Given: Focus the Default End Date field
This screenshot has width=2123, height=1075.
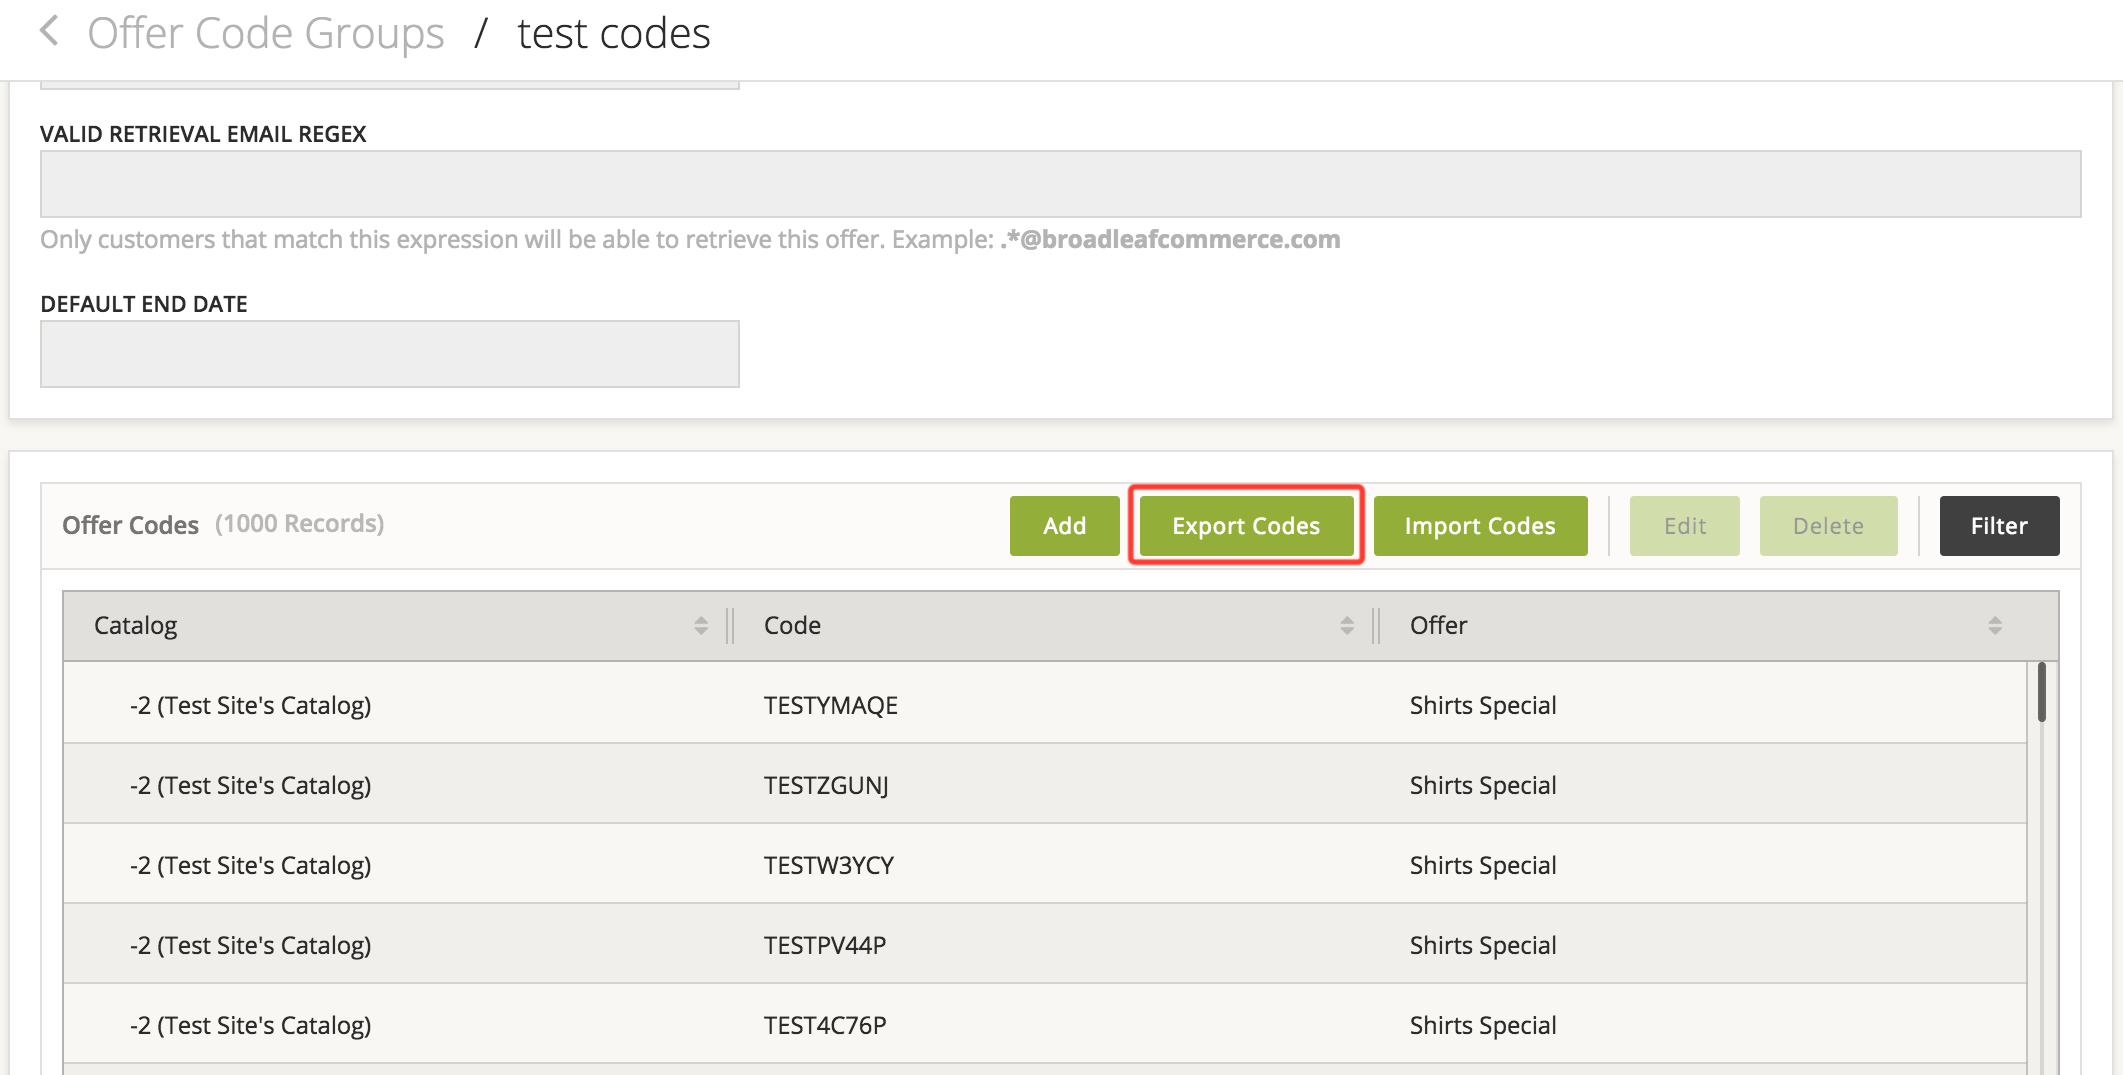Looking at the screenshot, I should (390, 354).
